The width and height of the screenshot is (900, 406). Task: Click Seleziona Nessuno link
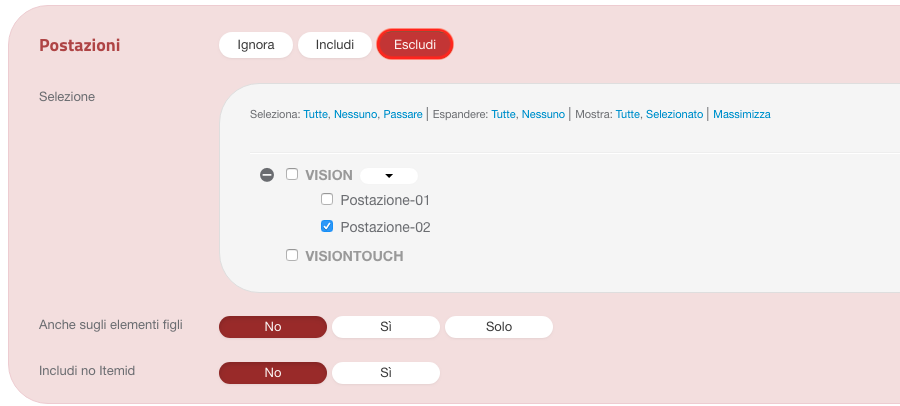point(355,114)
